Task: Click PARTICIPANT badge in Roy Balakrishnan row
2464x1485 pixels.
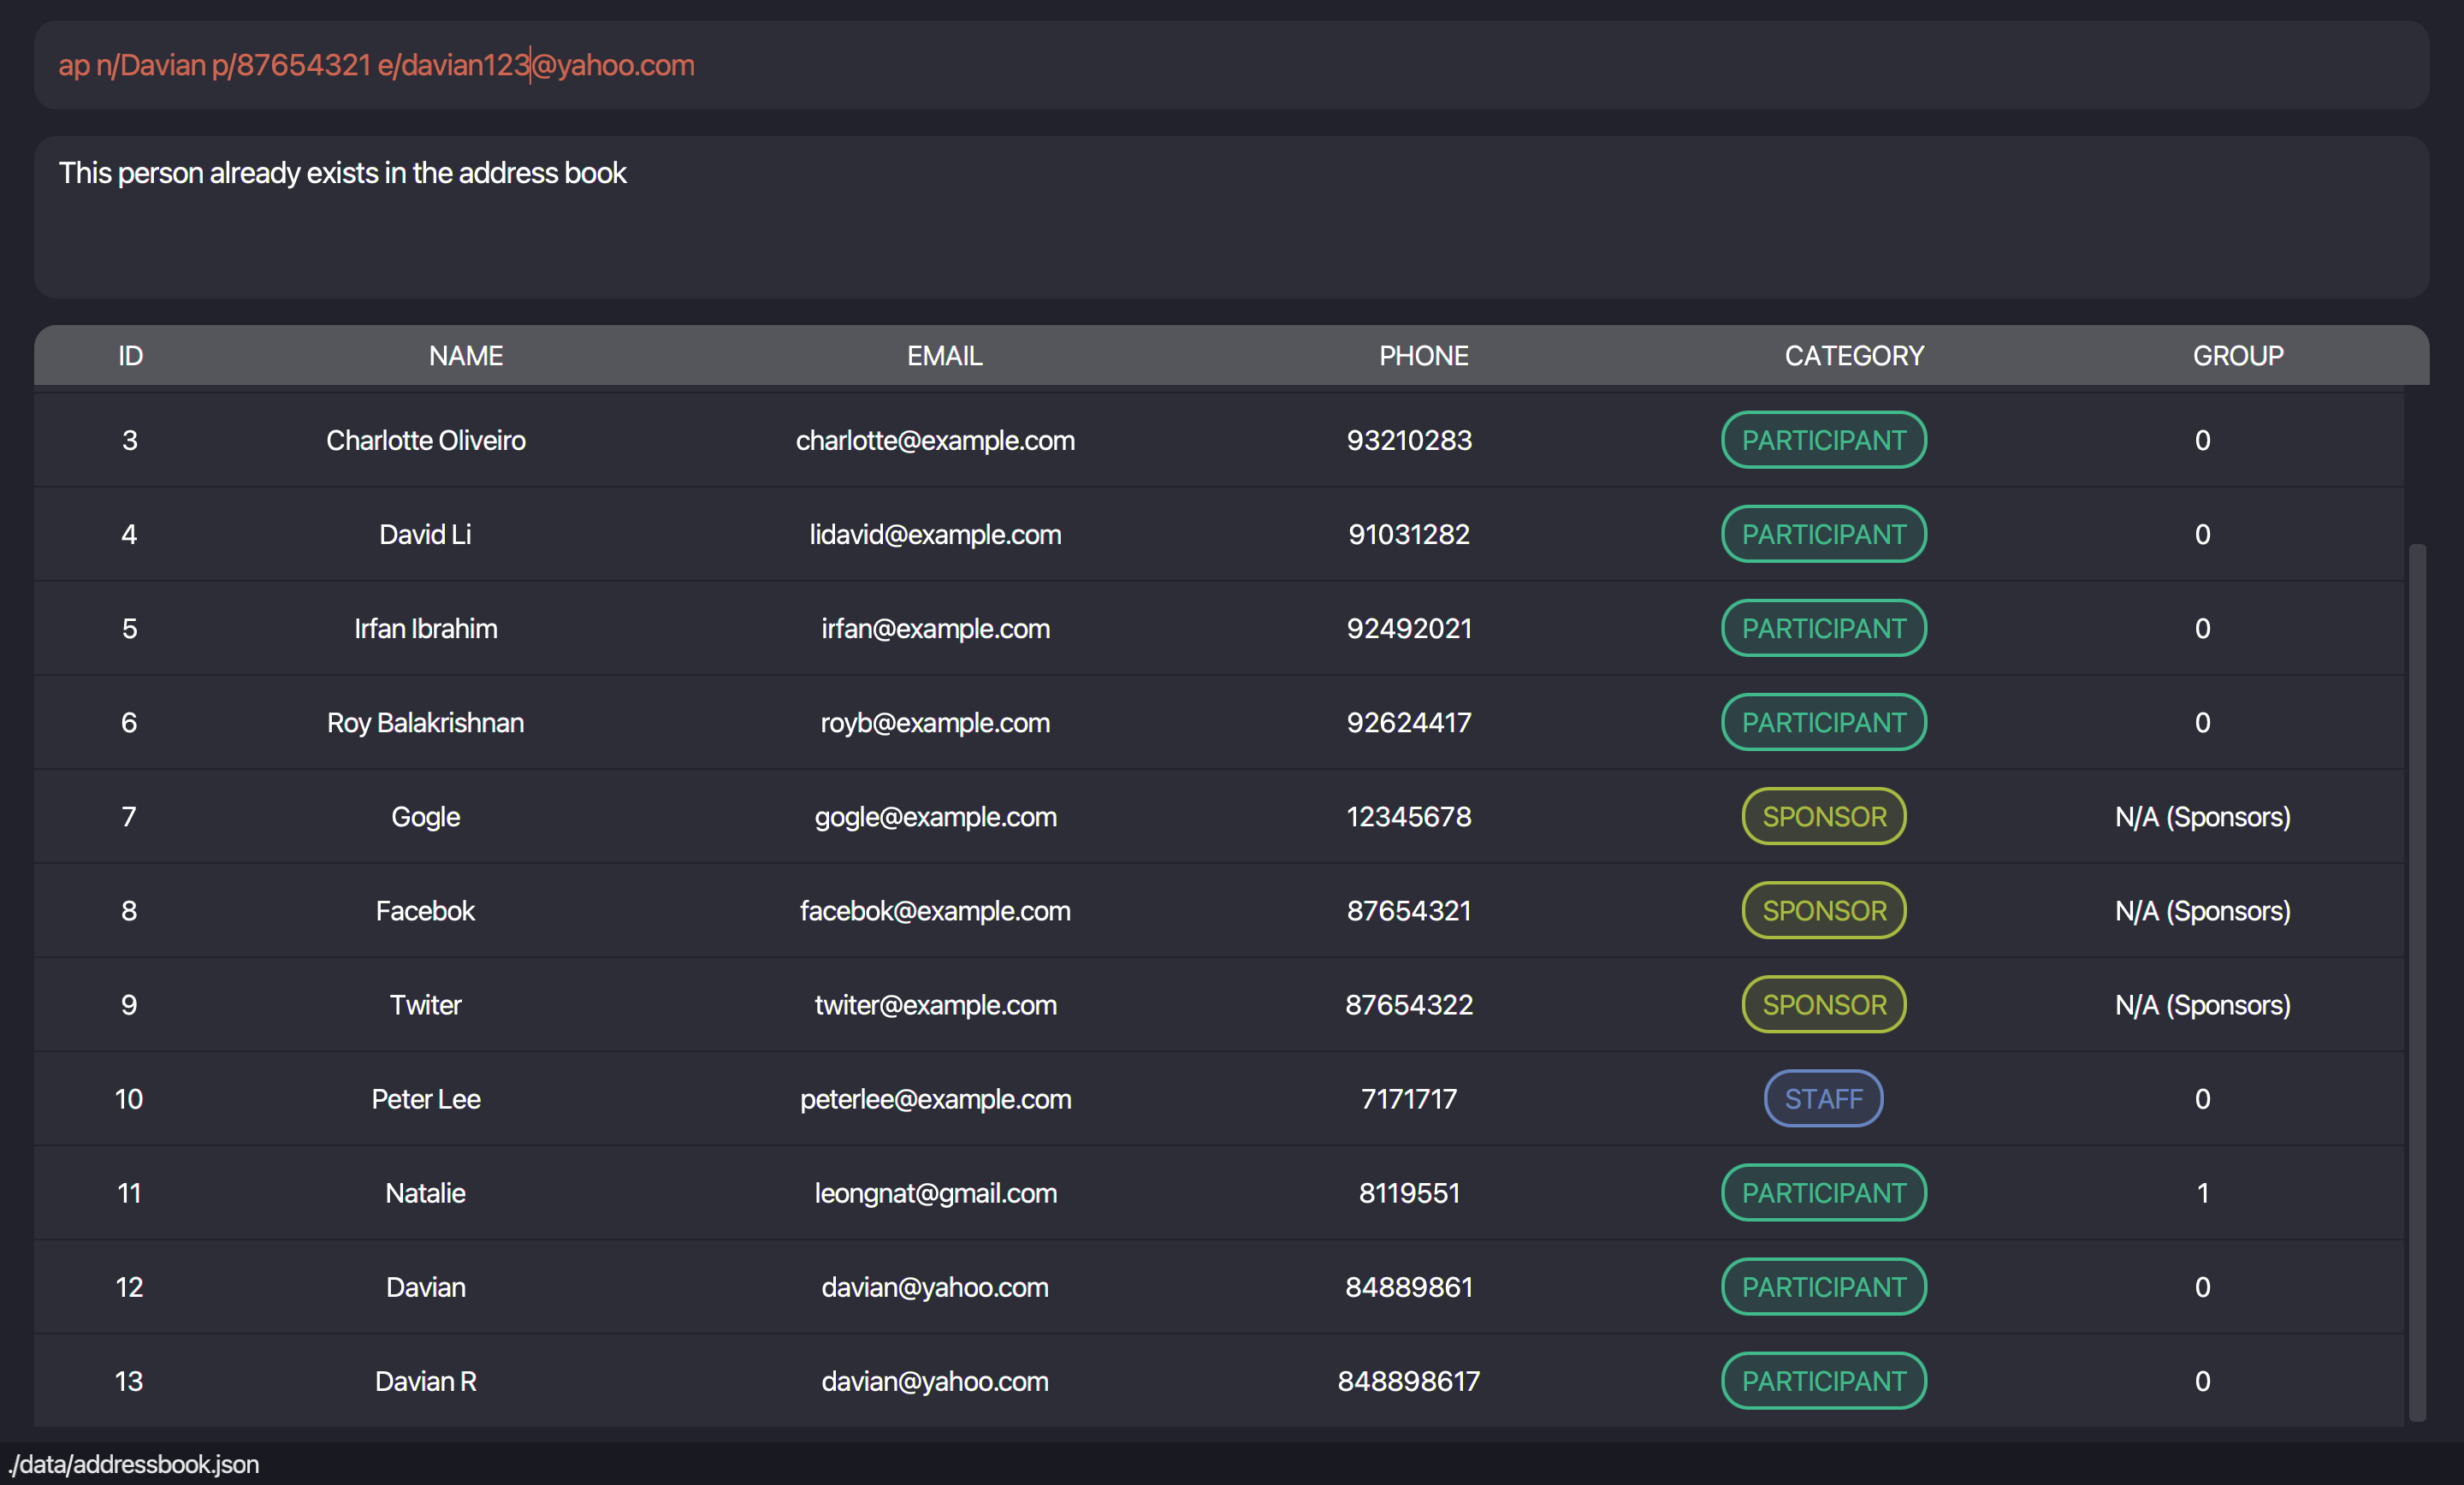Action: click(1824, 722)
